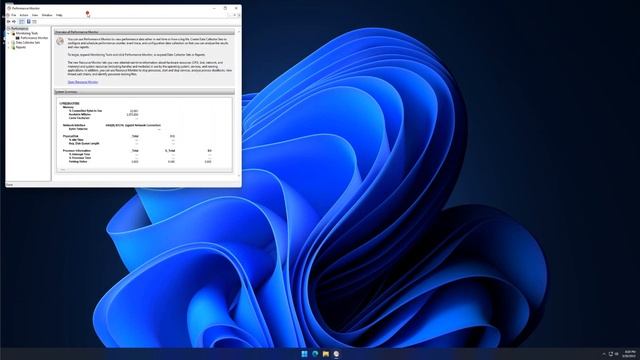Expand the Data Collector Sets node
The height and width of the screenshot is (360, 640).
[9, 42]
